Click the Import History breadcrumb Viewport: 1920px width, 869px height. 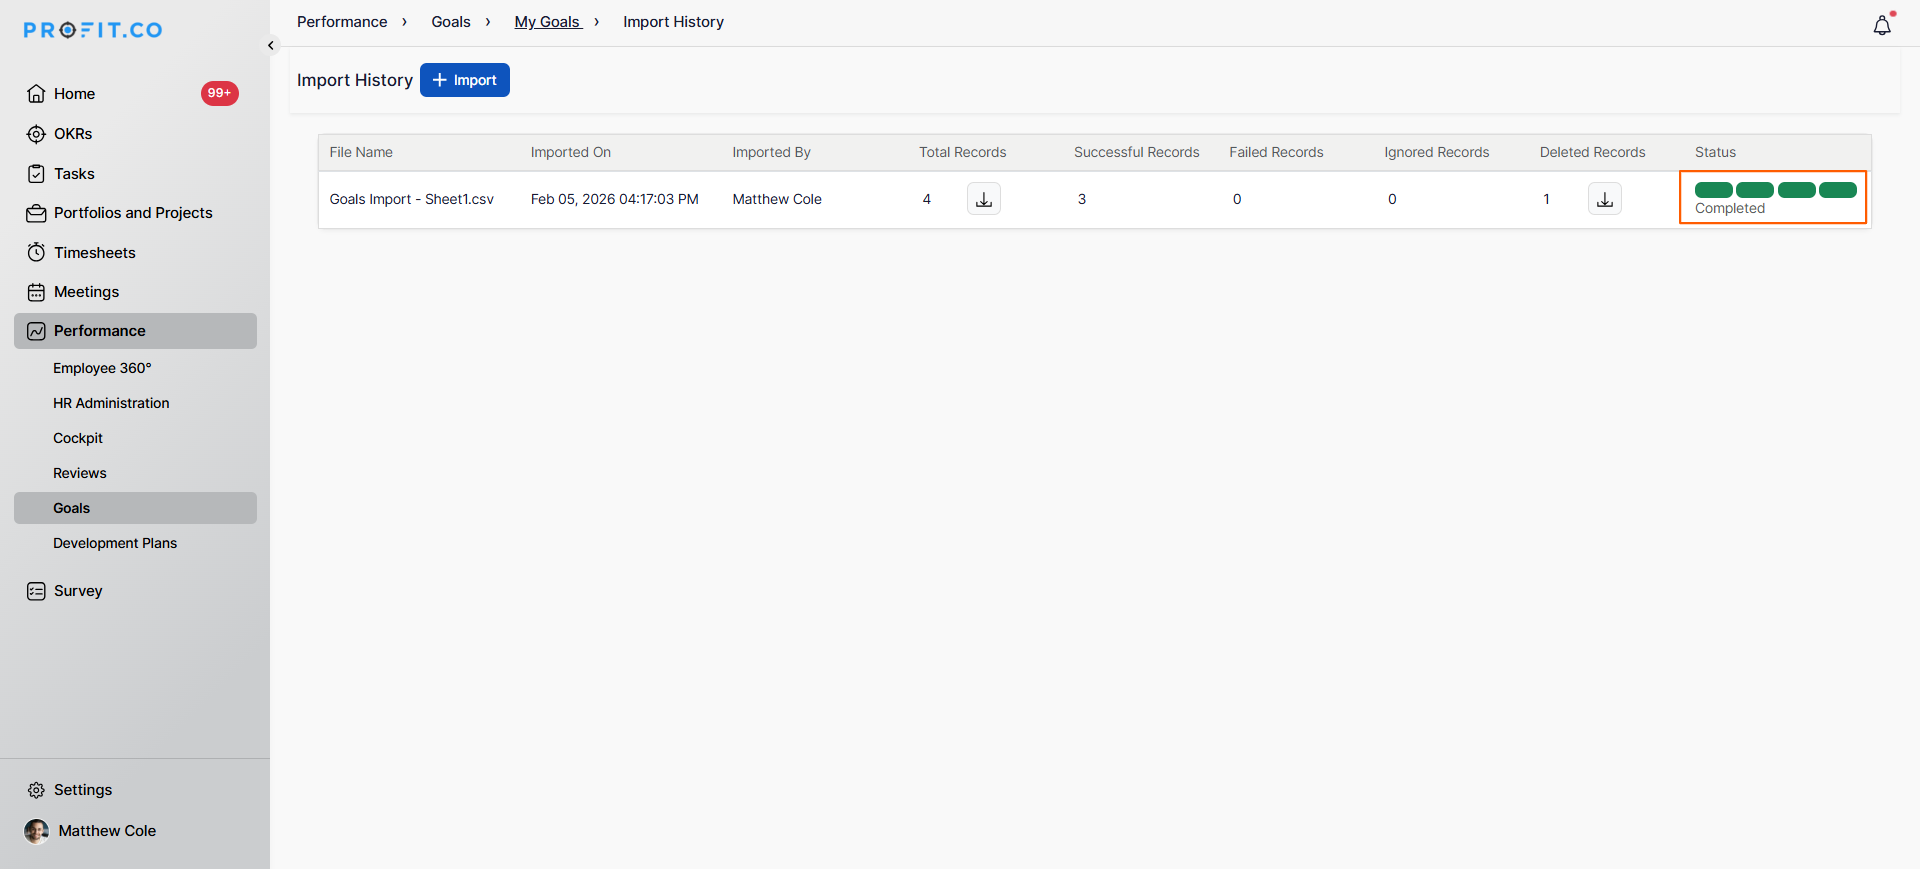[x=673, y=22]
